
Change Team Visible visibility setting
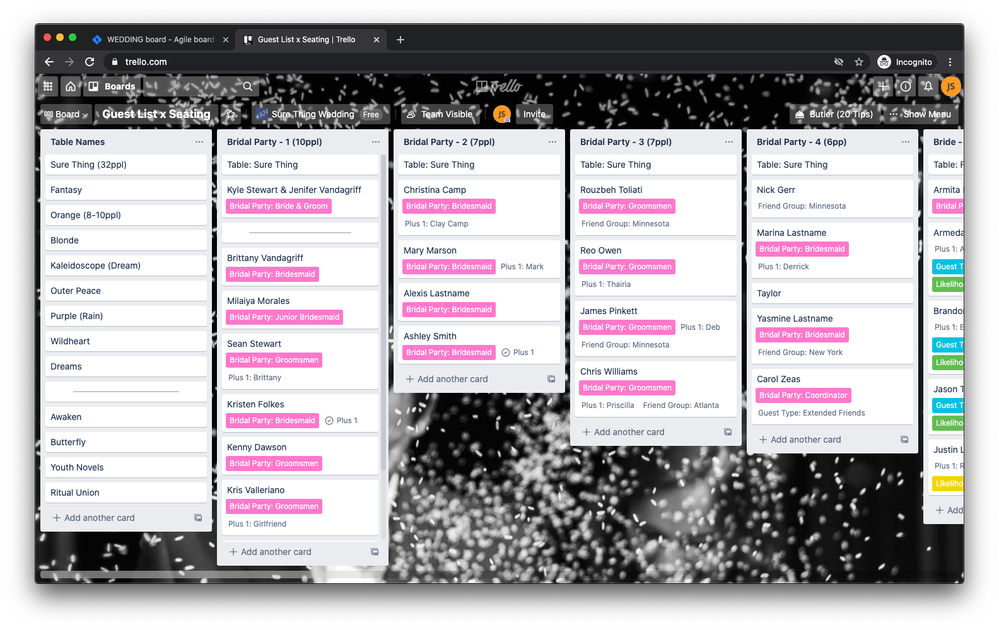(x=440, y=114)
